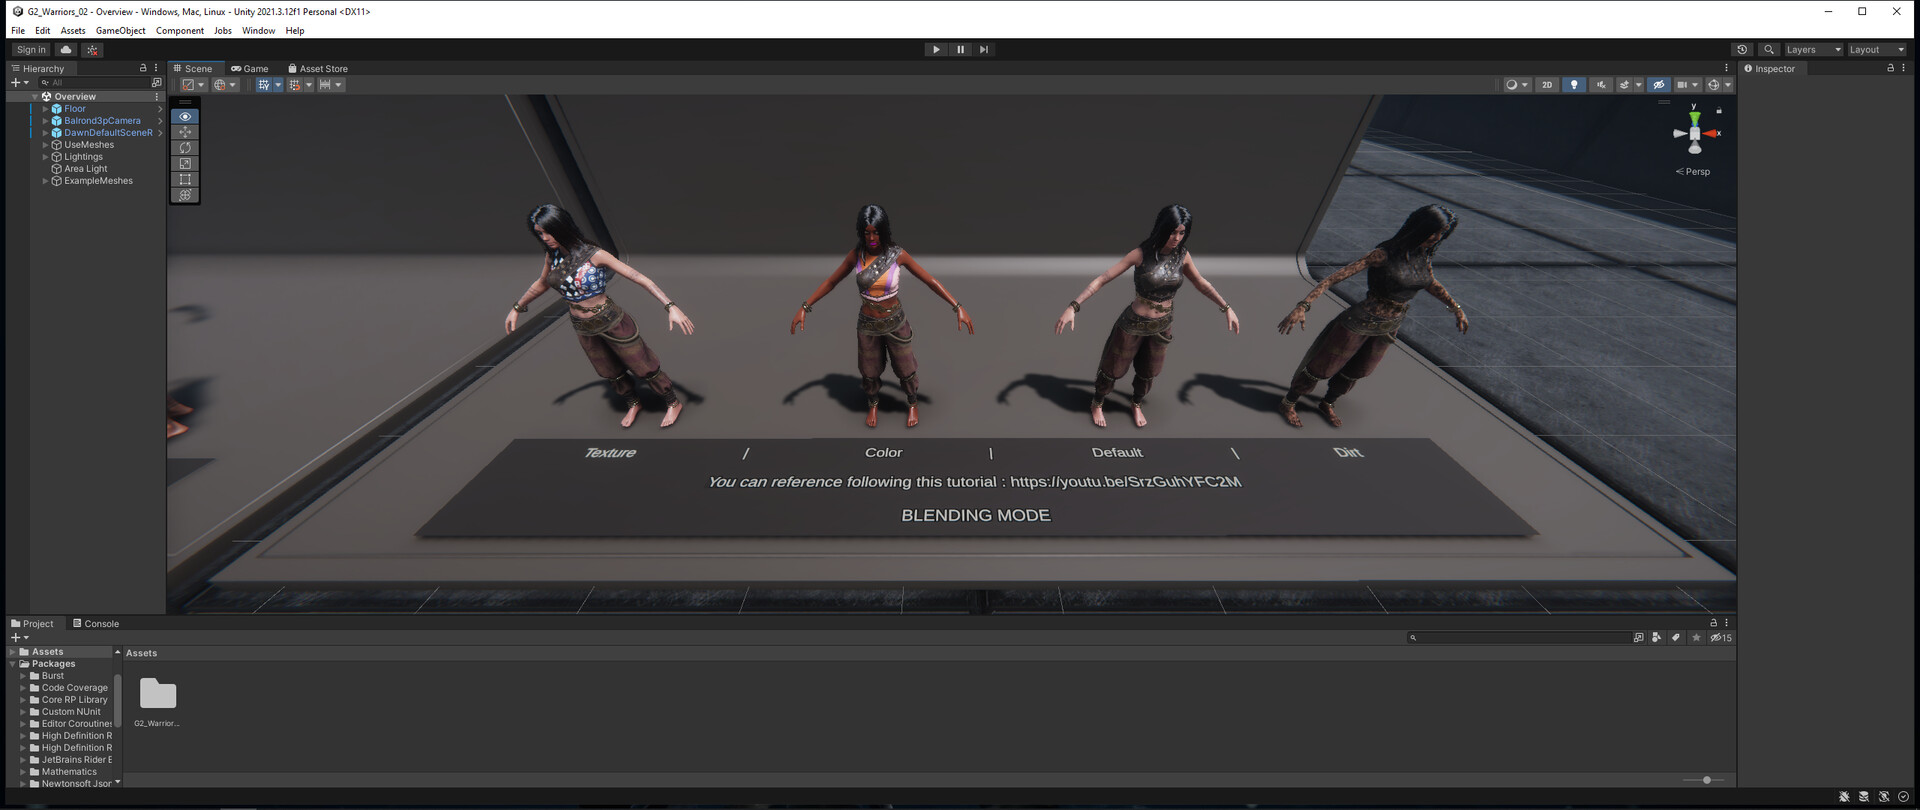The height and width of the screenshot is (810, 1920).
Task: Expand the UseMeshes object
Action: tap(45, 145)
